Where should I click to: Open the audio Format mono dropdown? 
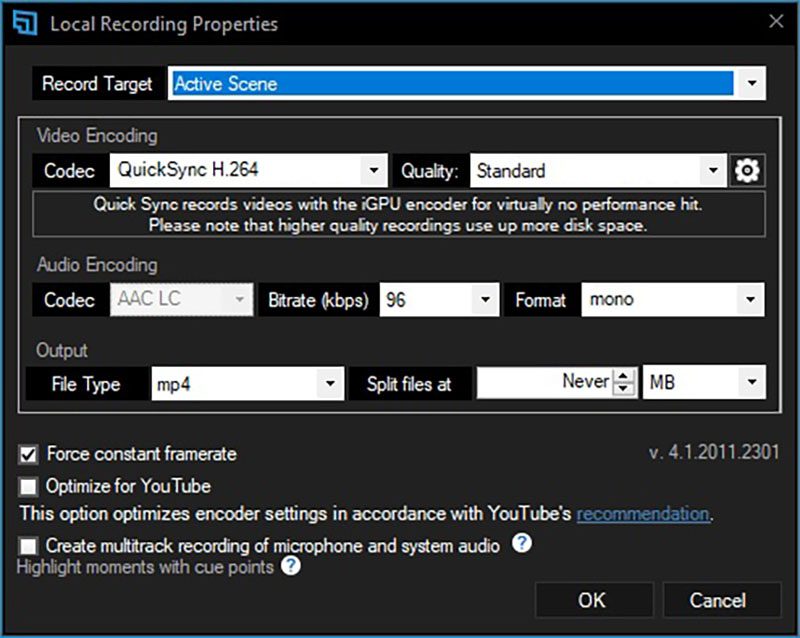pyautogui.click(x=751, y=300)
